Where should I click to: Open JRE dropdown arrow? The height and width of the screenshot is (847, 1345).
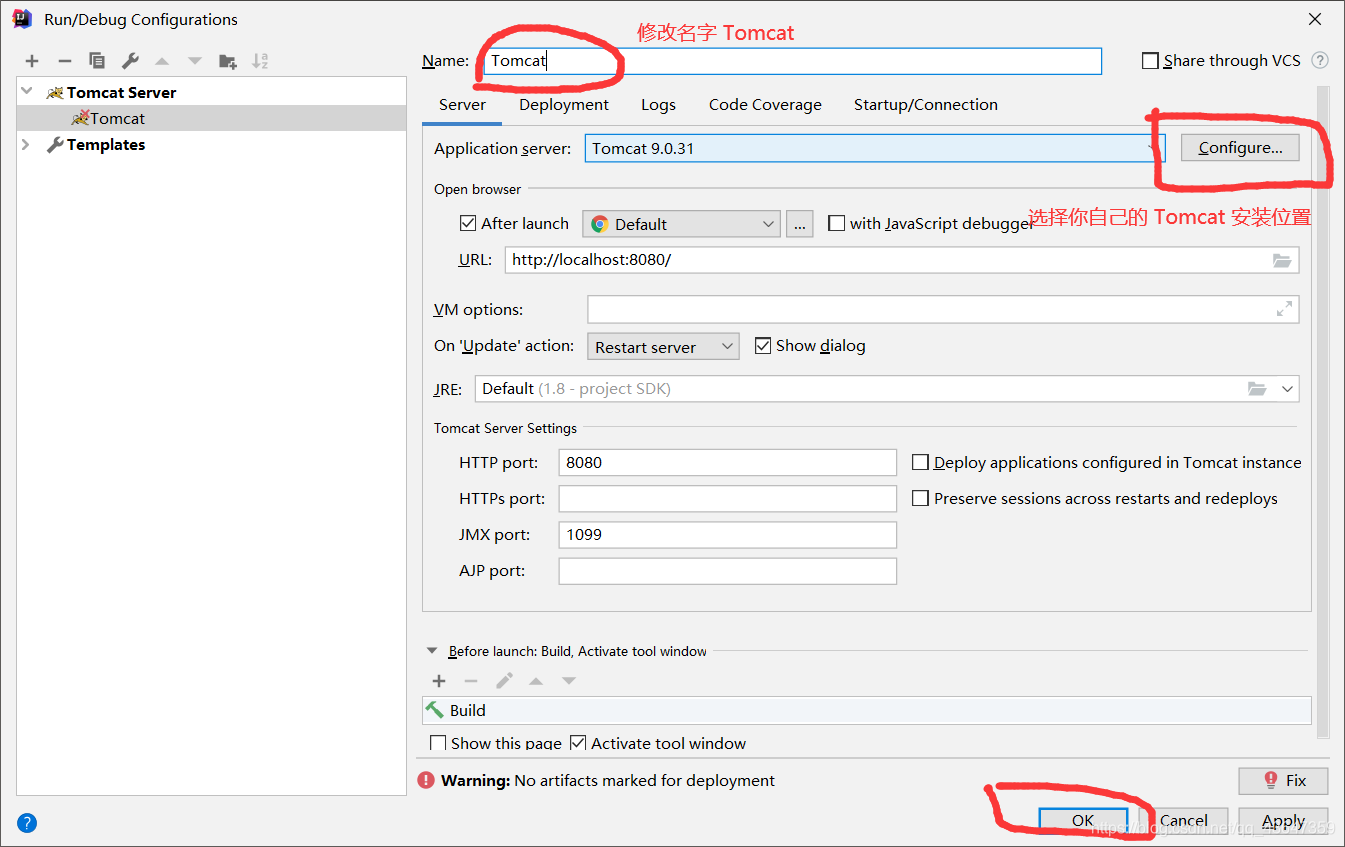[x=1287, y=389]
